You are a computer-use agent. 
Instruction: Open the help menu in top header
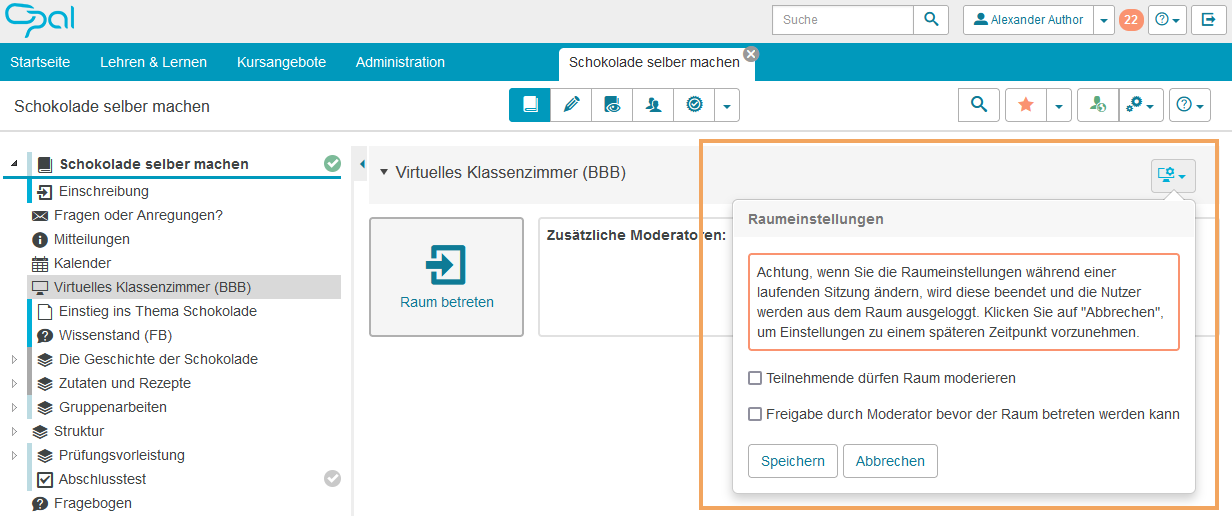coord(1167,20)
